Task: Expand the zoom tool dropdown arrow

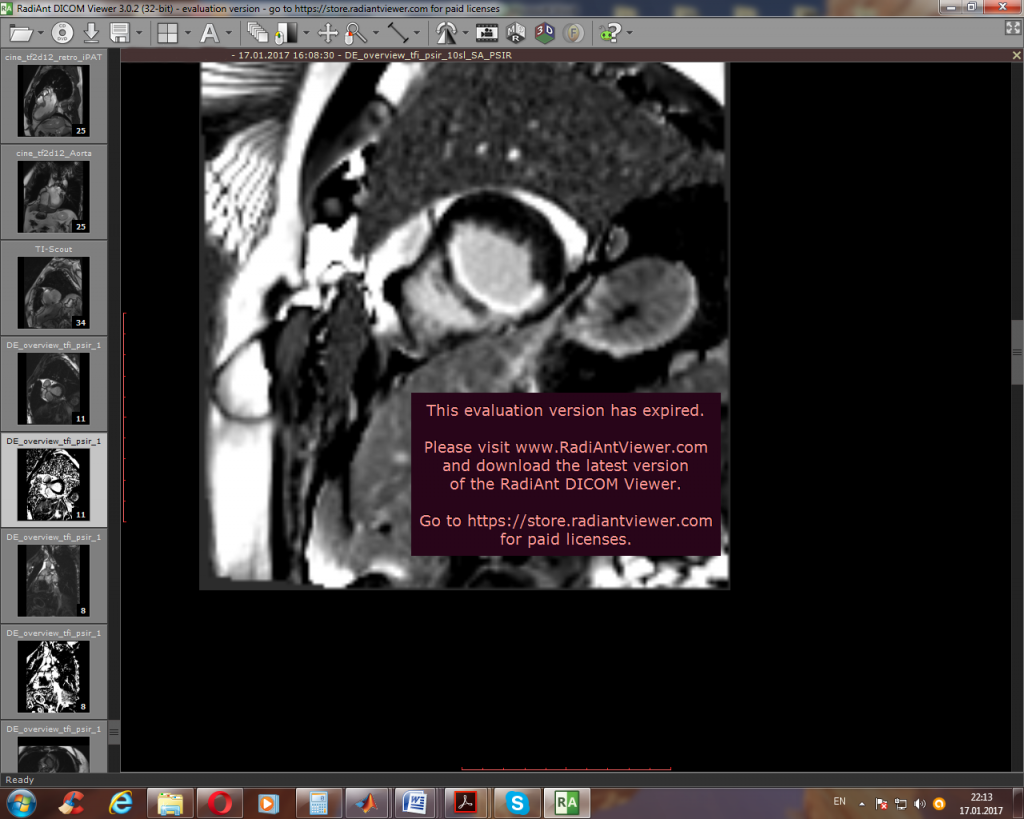Action: coord(376,33)
